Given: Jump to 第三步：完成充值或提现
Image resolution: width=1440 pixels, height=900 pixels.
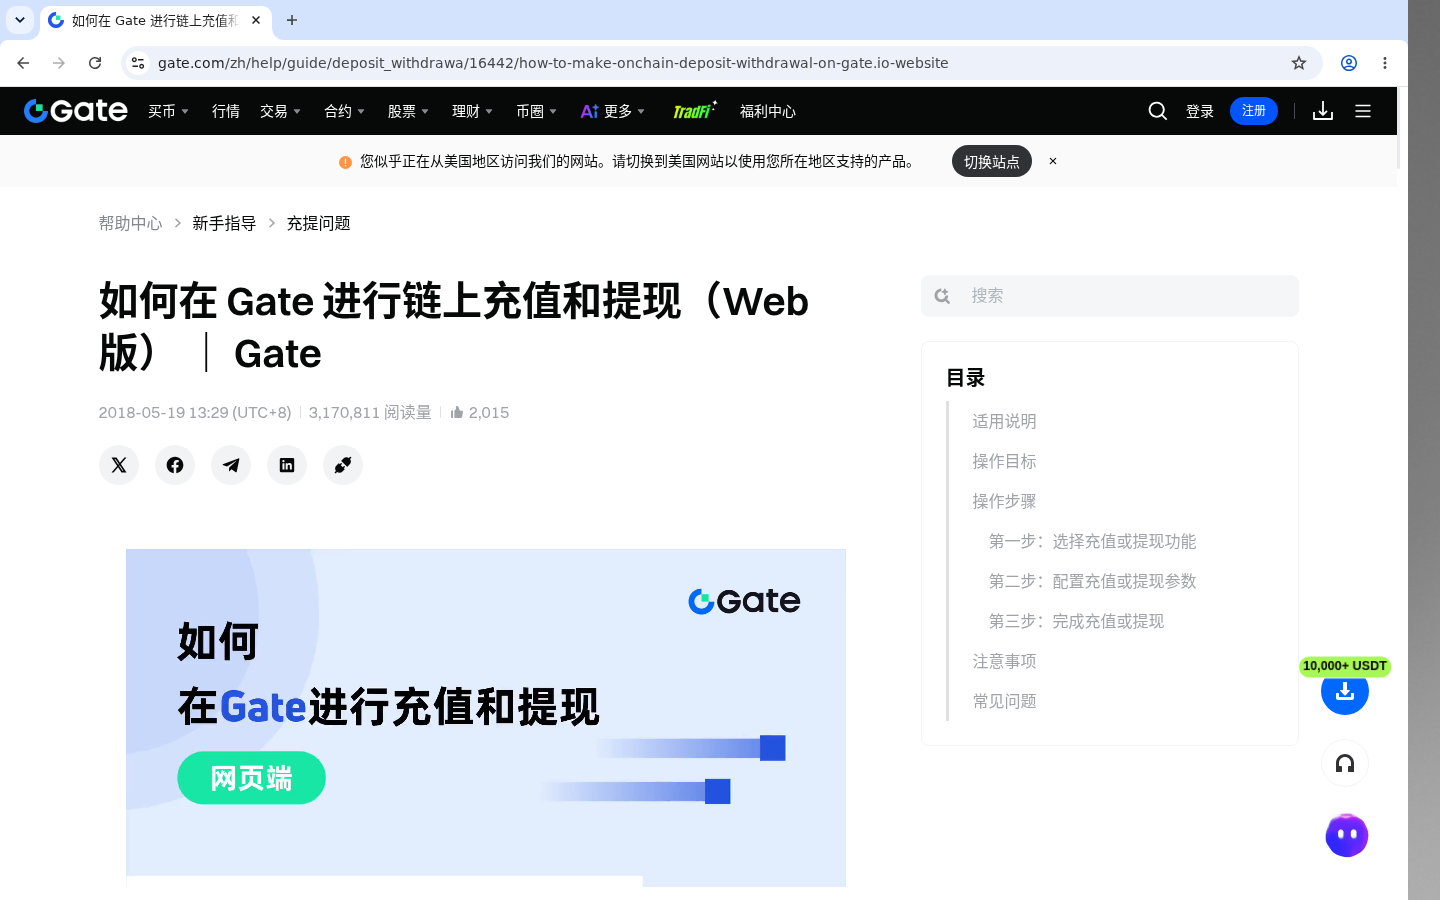Looking at the screenshot, I should (1076, 621).
